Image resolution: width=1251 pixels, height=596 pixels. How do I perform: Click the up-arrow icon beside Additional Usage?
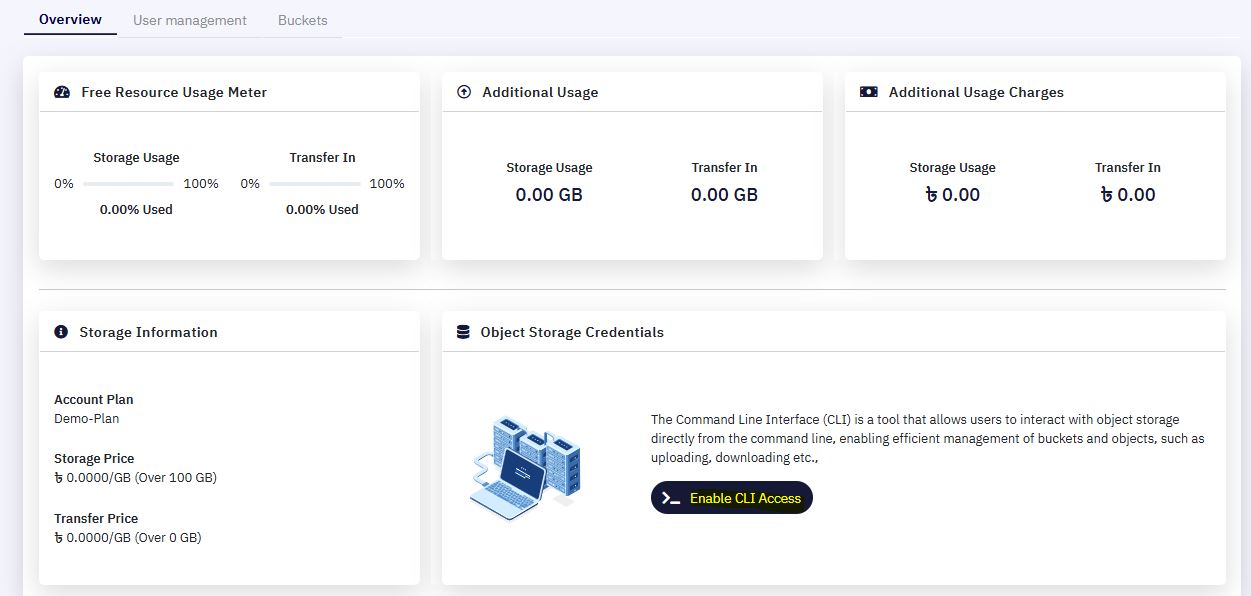click(464, 92)
